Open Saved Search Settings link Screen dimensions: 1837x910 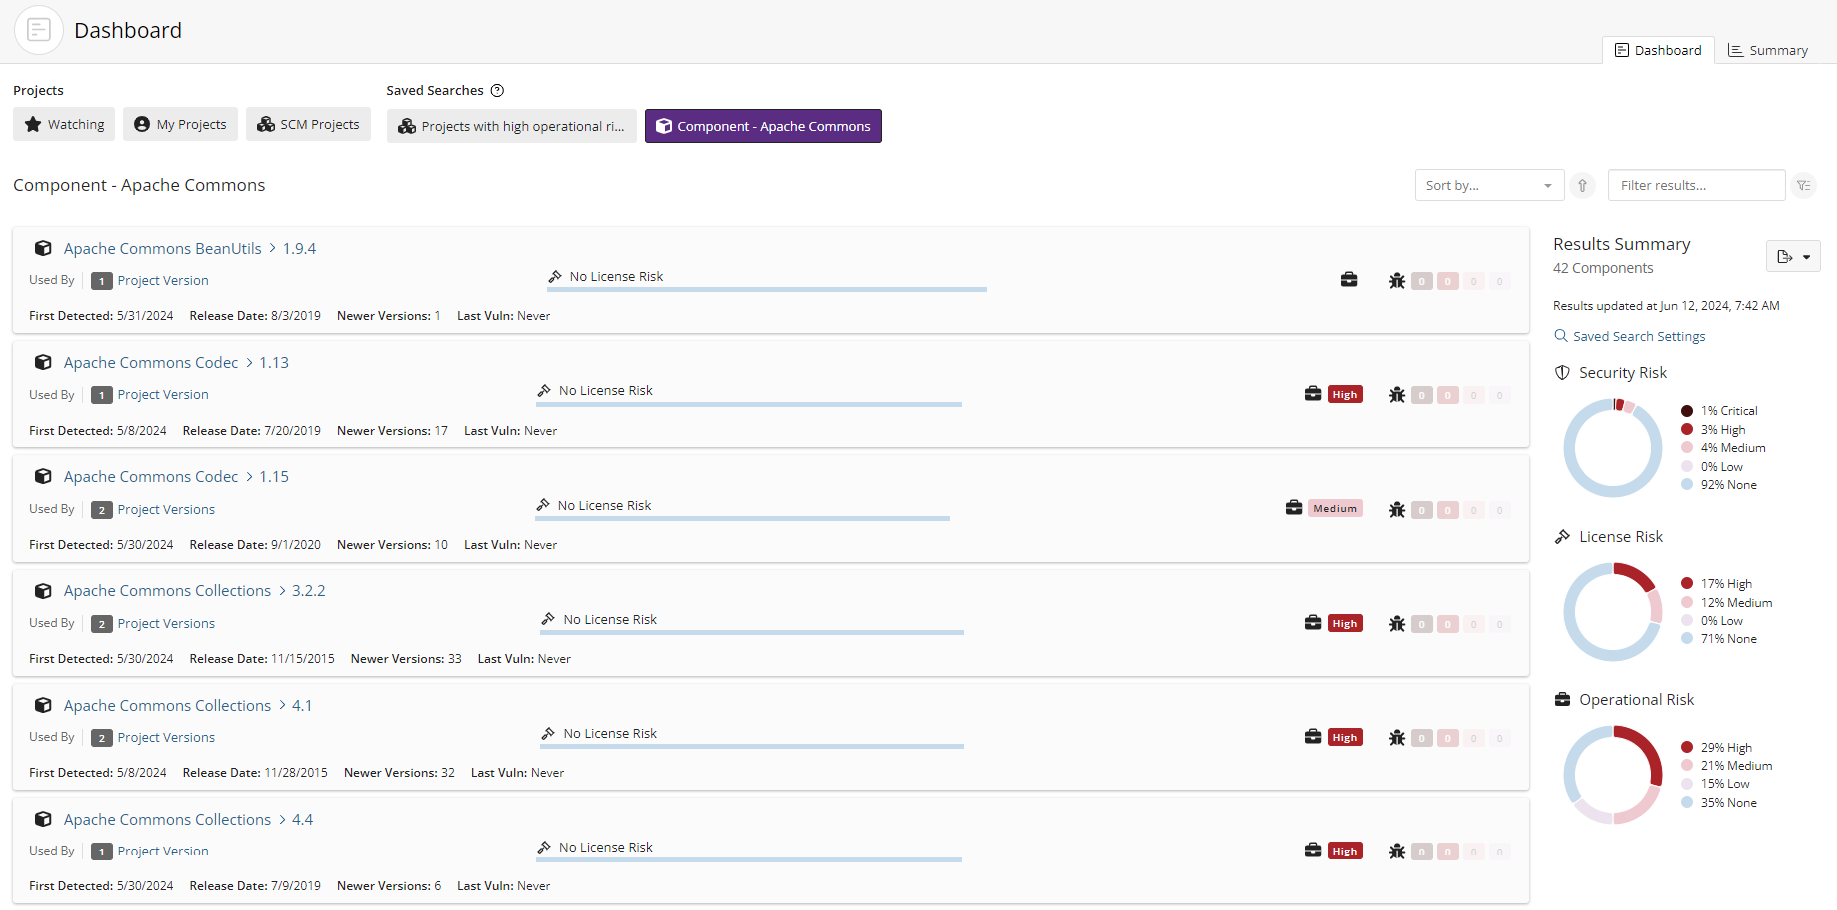click(x=1638, y=336)
